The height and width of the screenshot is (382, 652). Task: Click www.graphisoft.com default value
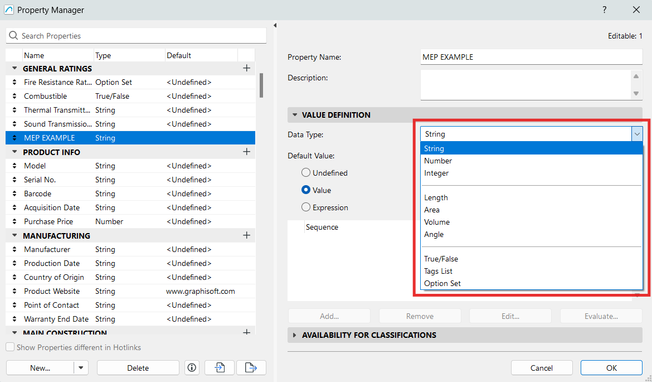[x=200, y=291]
